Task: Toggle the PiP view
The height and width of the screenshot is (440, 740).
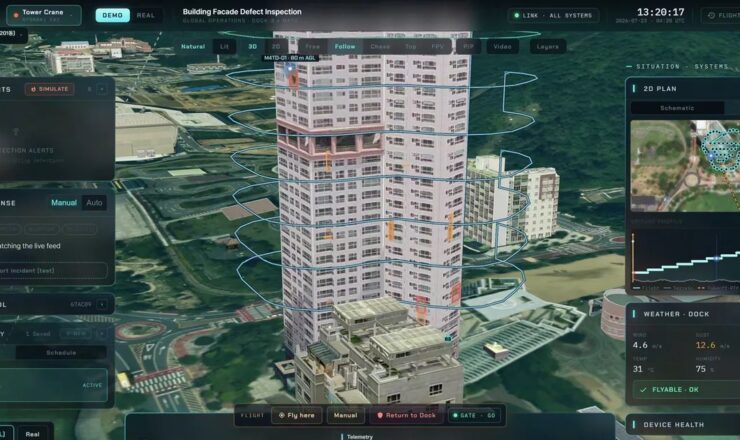Action: click(468, 46)
